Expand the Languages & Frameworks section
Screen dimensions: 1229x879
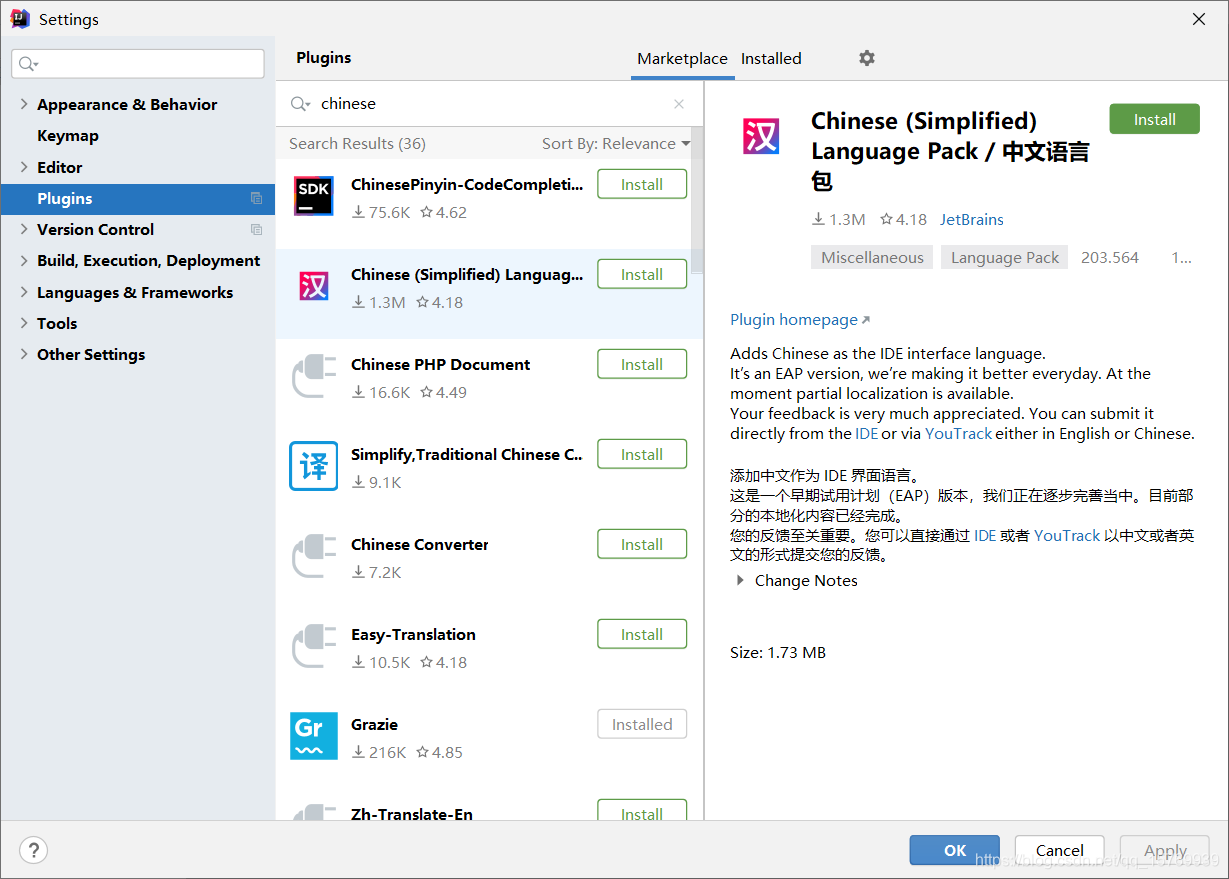point(24,292)
